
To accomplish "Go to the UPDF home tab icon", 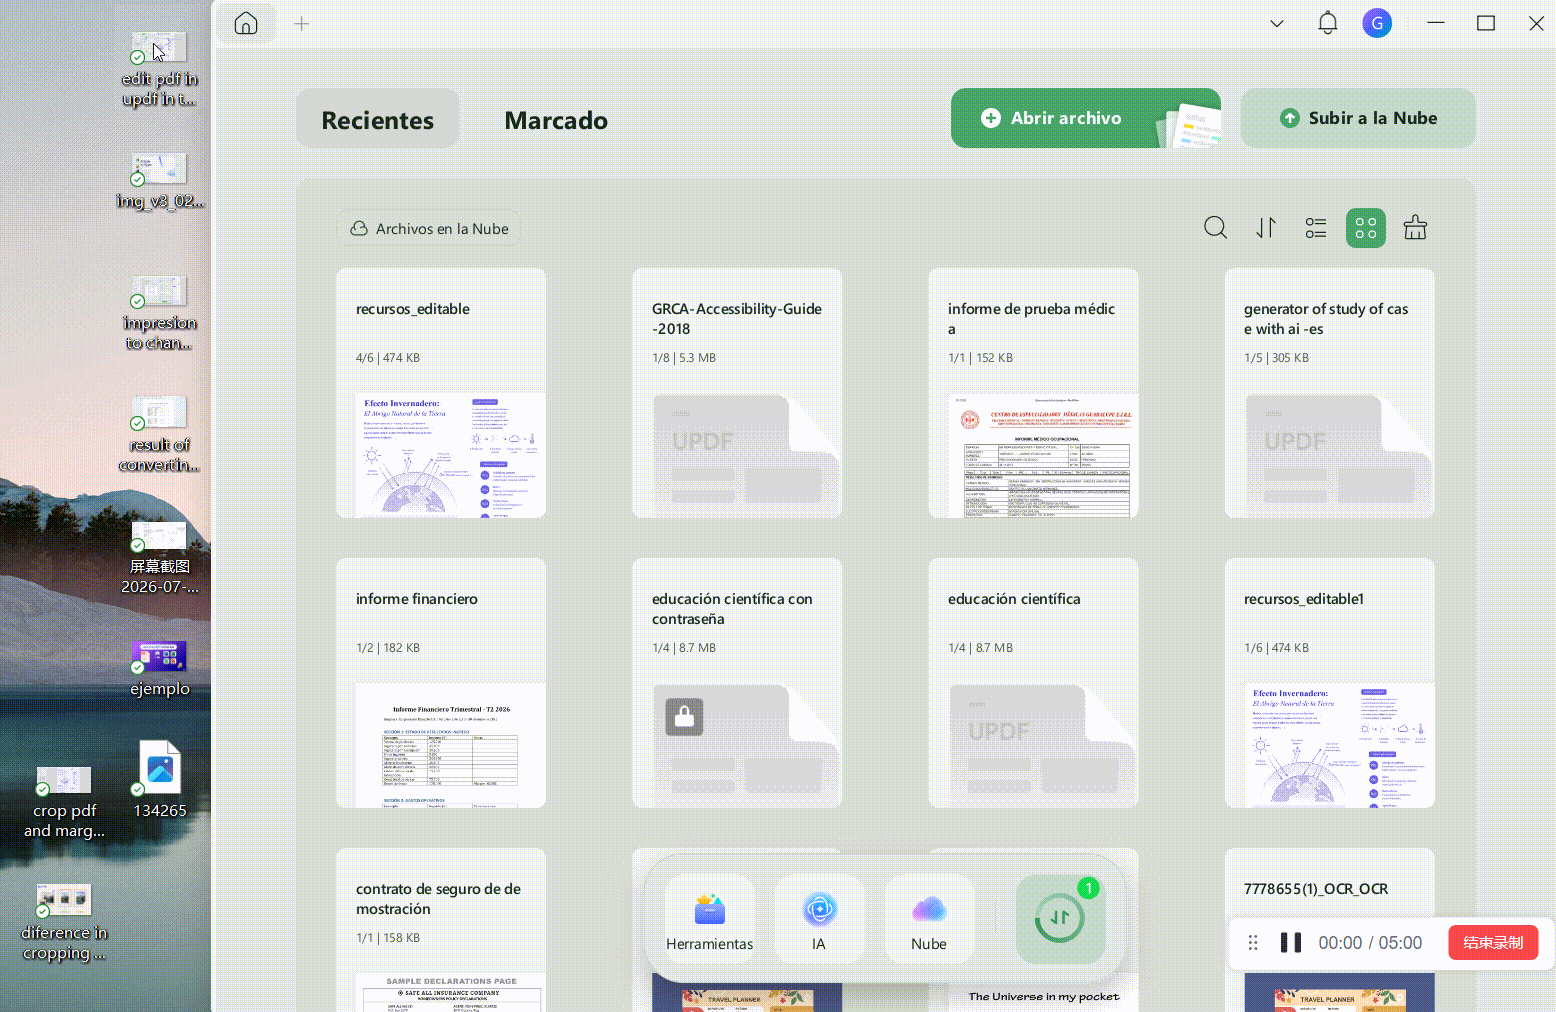I will tap(246, 24).
